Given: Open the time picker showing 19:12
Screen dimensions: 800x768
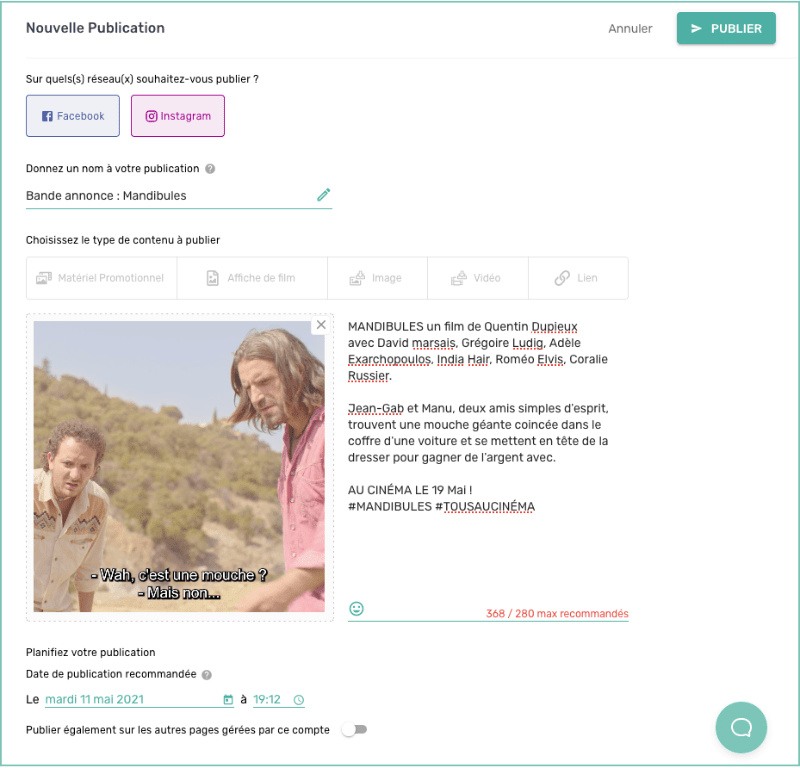Looking at the screenshot, I should [x=279, y=700].
